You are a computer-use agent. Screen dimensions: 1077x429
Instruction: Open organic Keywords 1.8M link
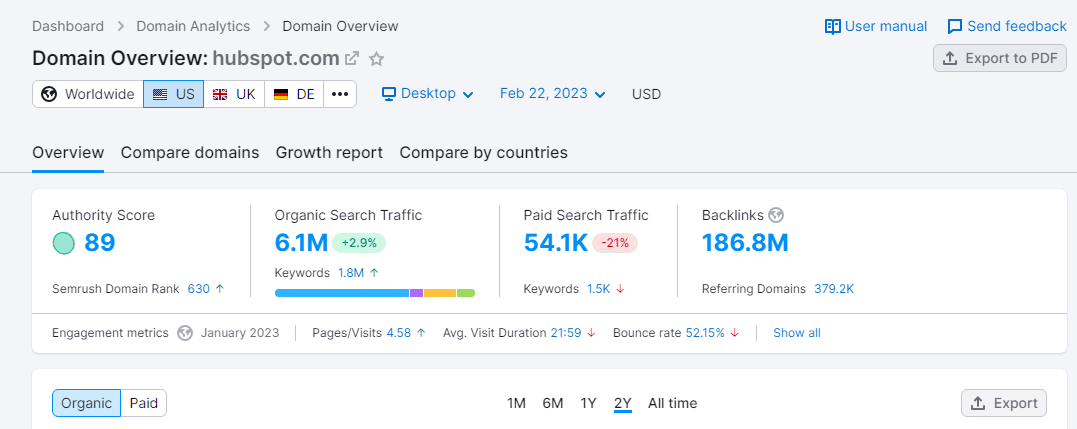[350, 273]
